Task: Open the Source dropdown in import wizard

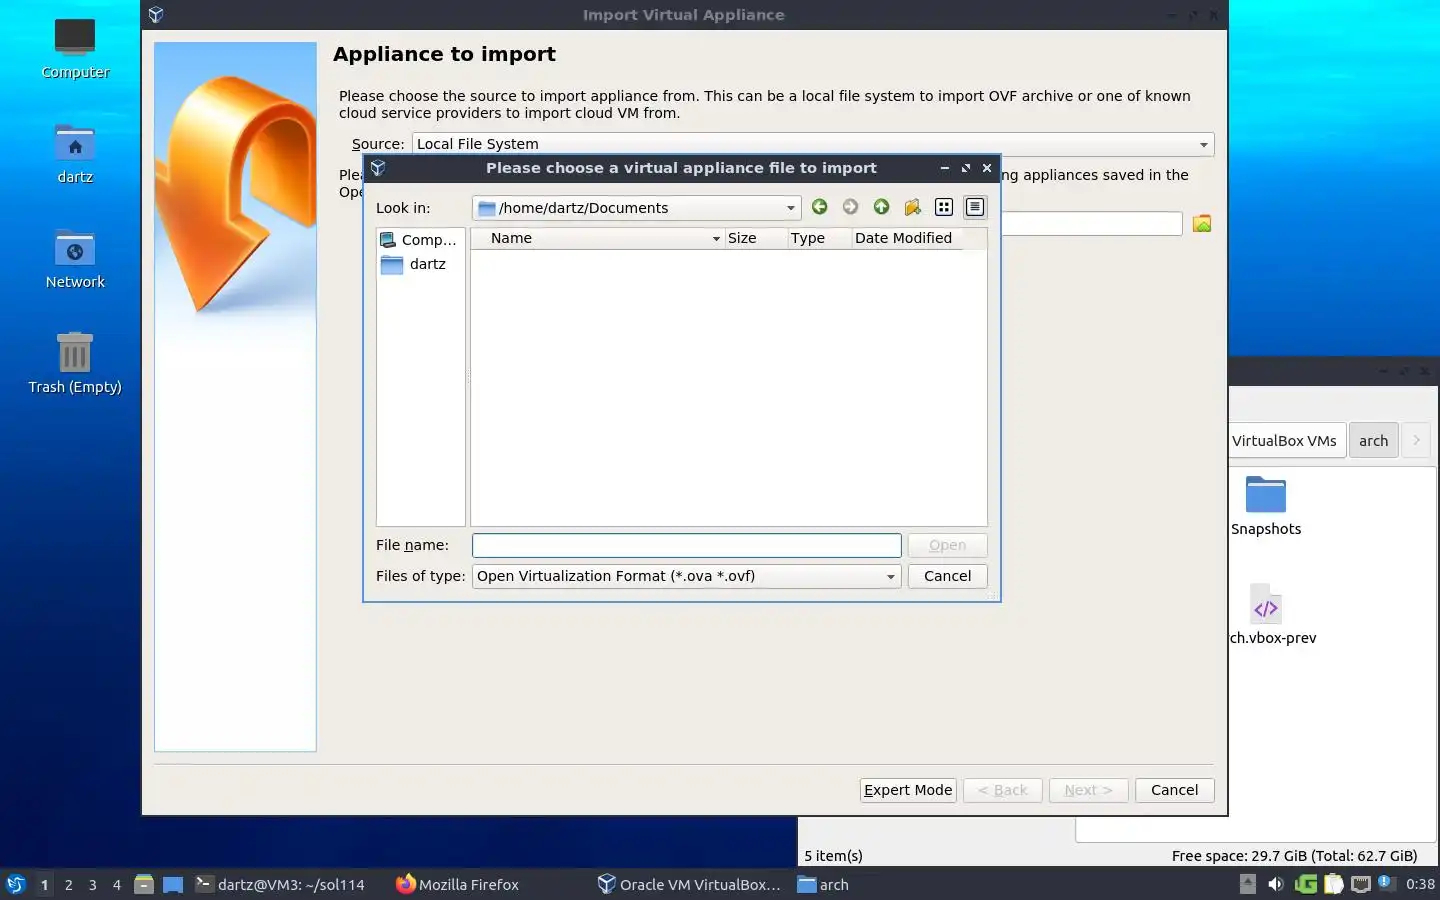Action: tap(813, 144)
